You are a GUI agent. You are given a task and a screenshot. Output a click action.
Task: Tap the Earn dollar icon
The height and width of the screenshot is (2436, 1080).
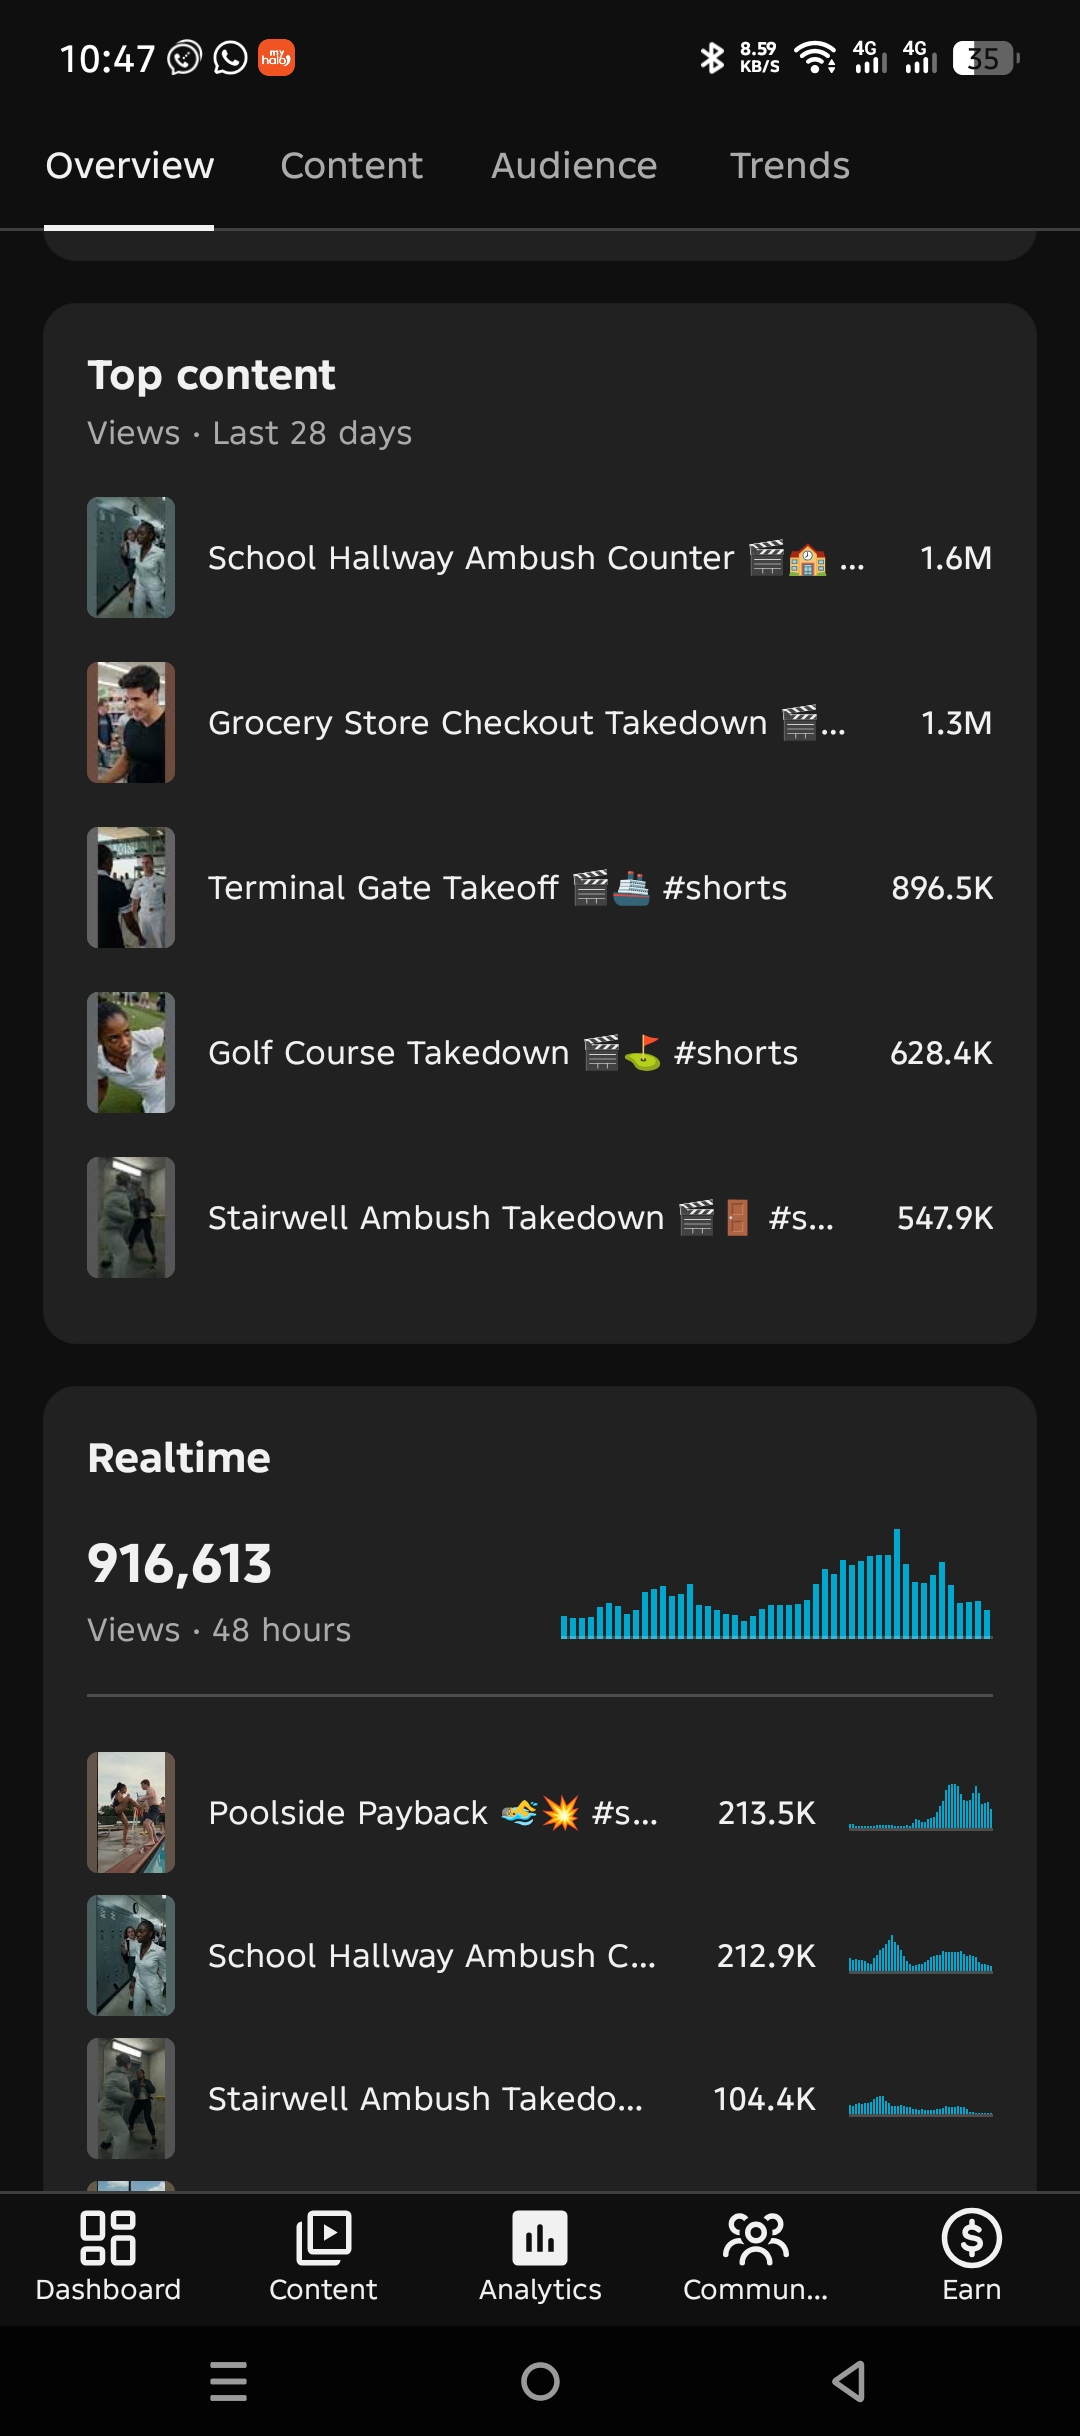[x=971, y=2237]
